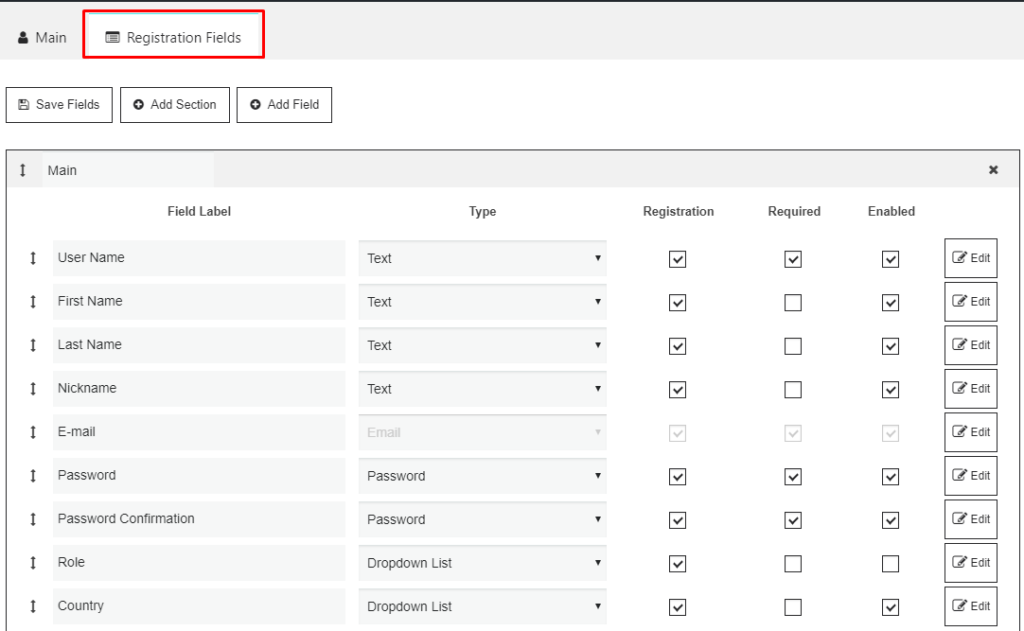Click the drag icon for Last Name row
The image size is (1024, 631).
coord(32,345)
